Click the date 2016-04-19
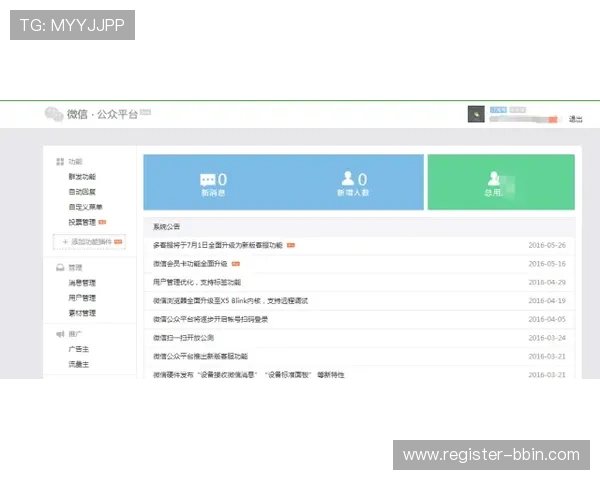 tap(547, 301)
